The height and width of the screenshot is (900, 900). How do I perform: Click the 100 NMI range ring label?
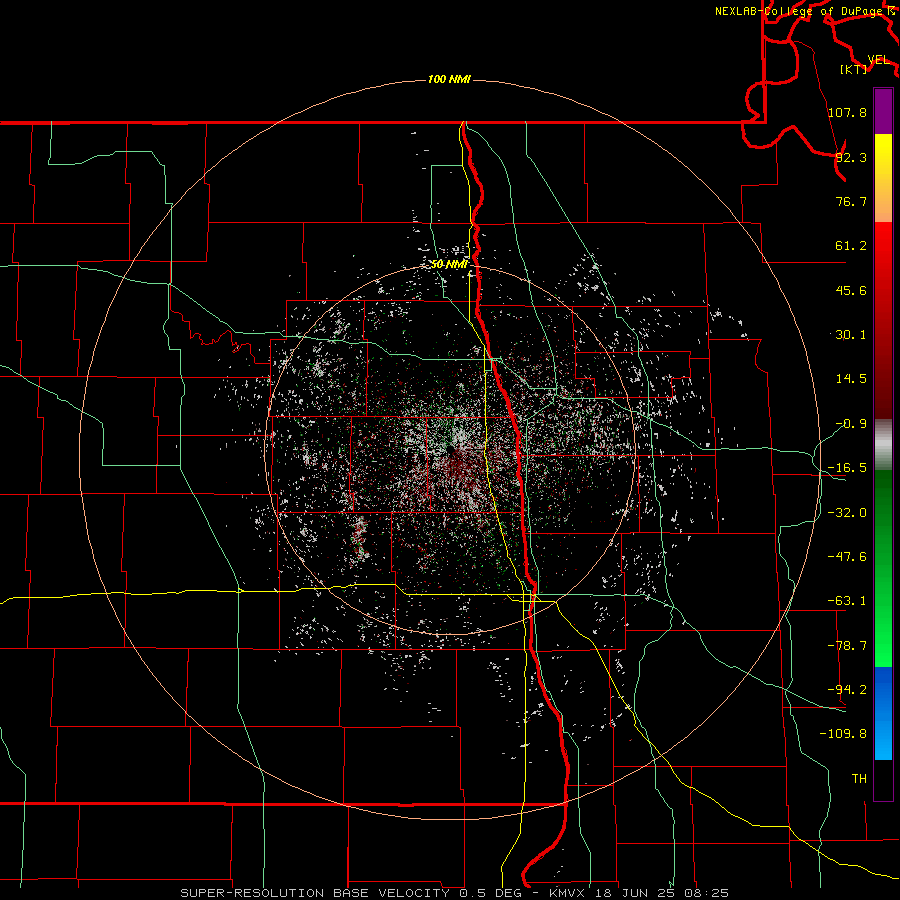coord(449,79)
